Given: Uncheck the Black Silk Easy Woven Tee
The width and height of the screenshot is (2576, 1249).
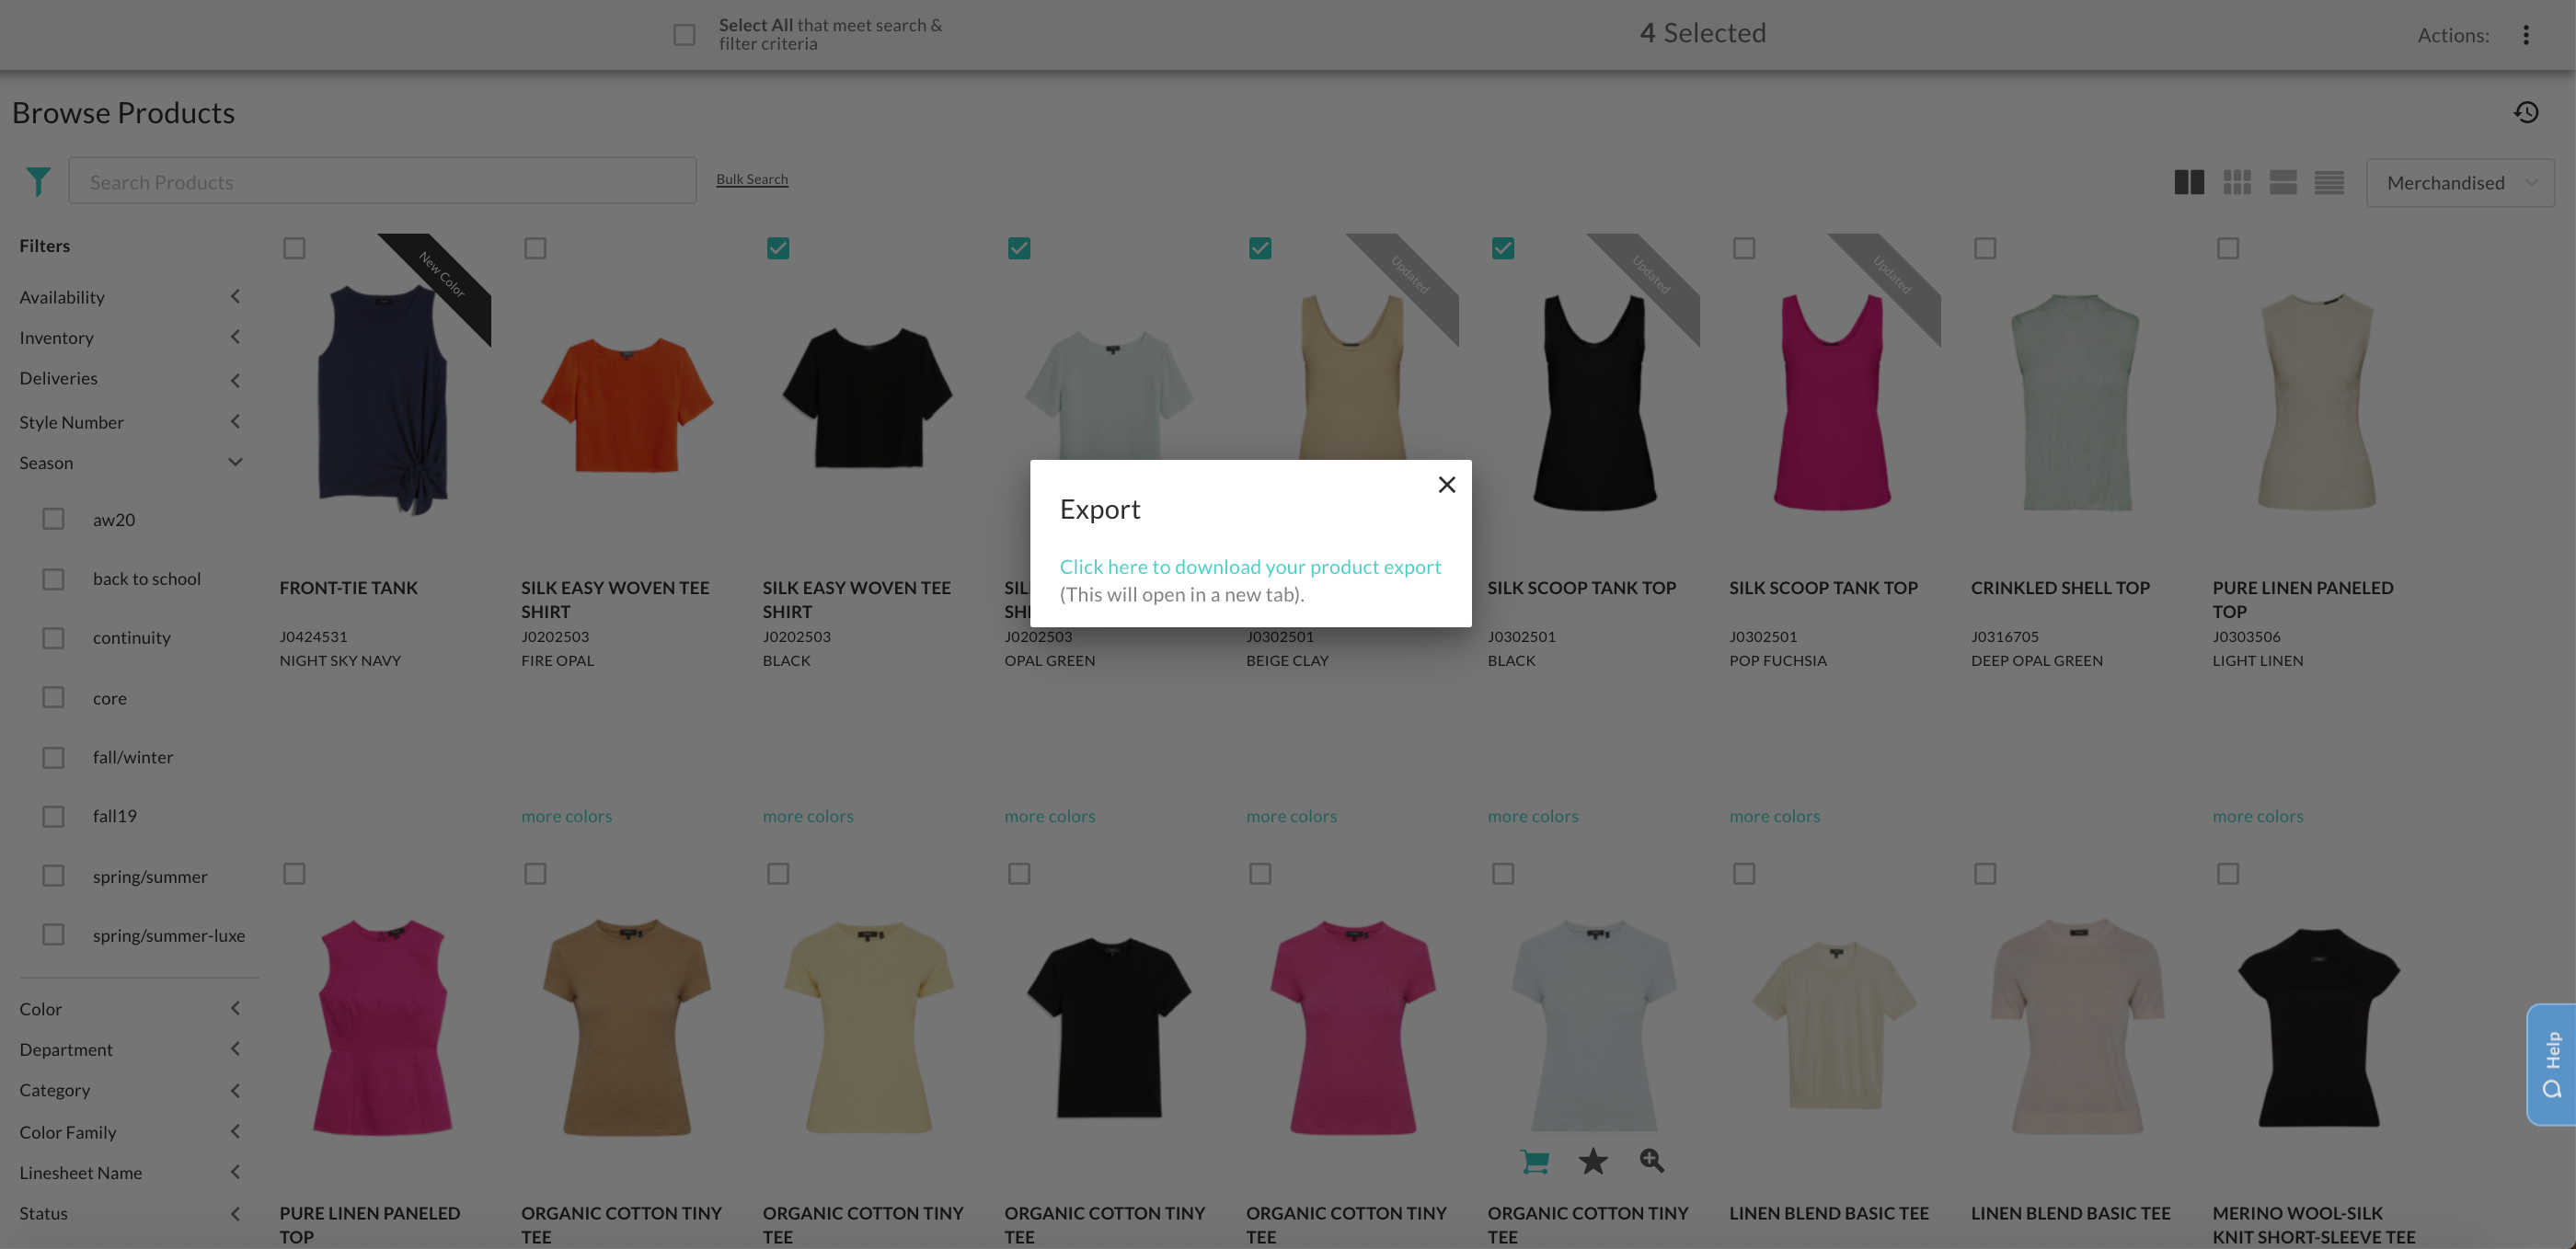Looking at the screenshot, I should tap(778, 248).
